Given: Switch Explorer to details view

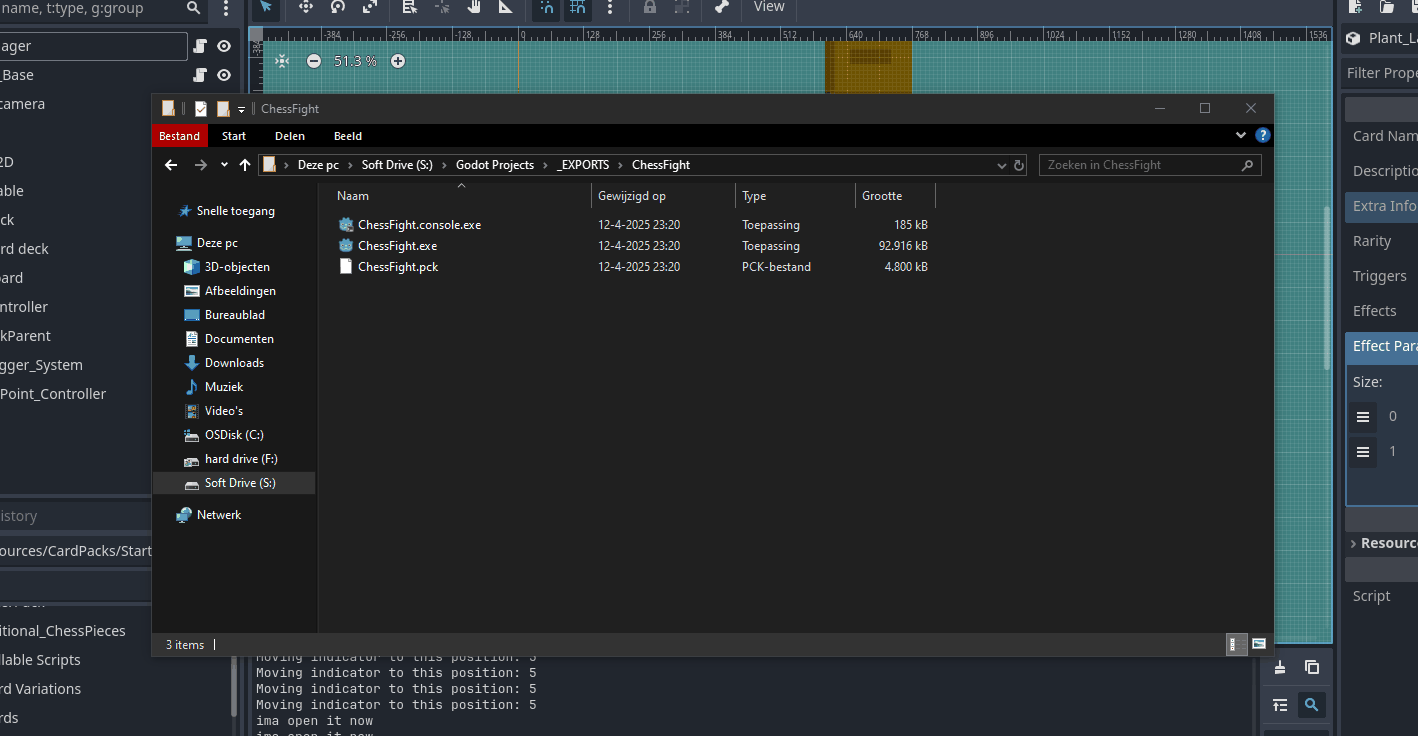Looking at the screenshot, I should 1235,644.
